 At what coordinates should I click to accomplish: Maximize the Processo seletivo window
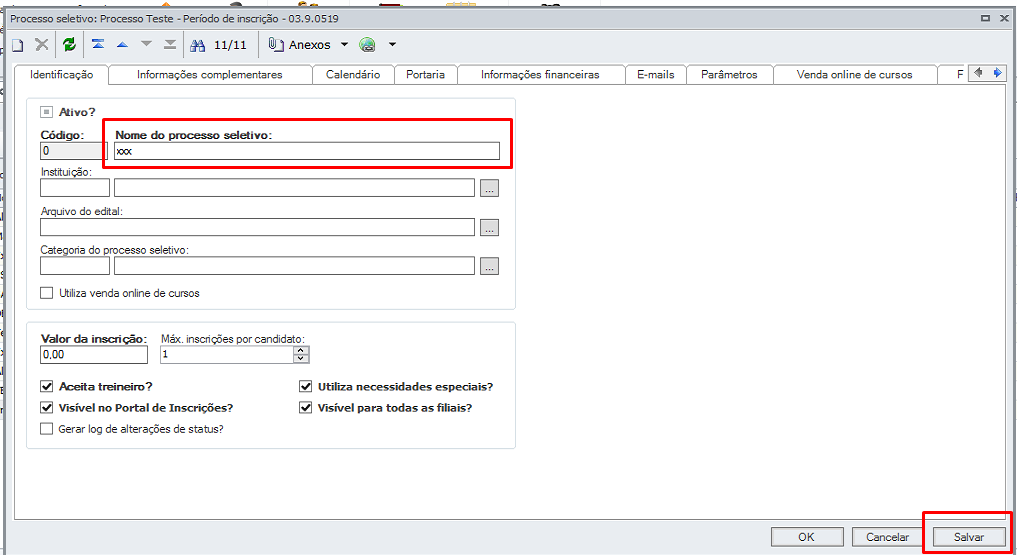(x=985, y=18)
